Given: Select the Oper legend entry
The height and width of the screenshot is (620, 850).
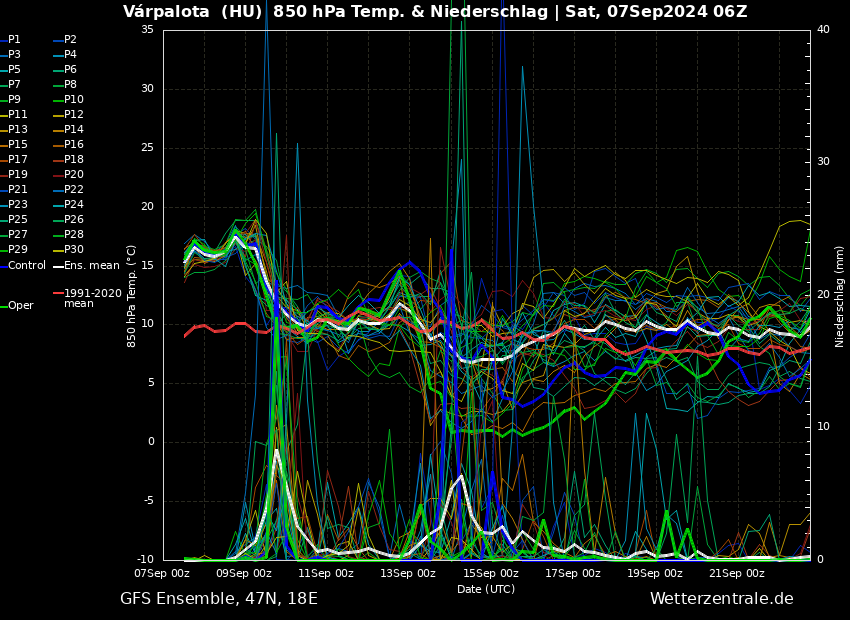Looking at the screenshot, I should pyautogui.click(x=21, y=306).
